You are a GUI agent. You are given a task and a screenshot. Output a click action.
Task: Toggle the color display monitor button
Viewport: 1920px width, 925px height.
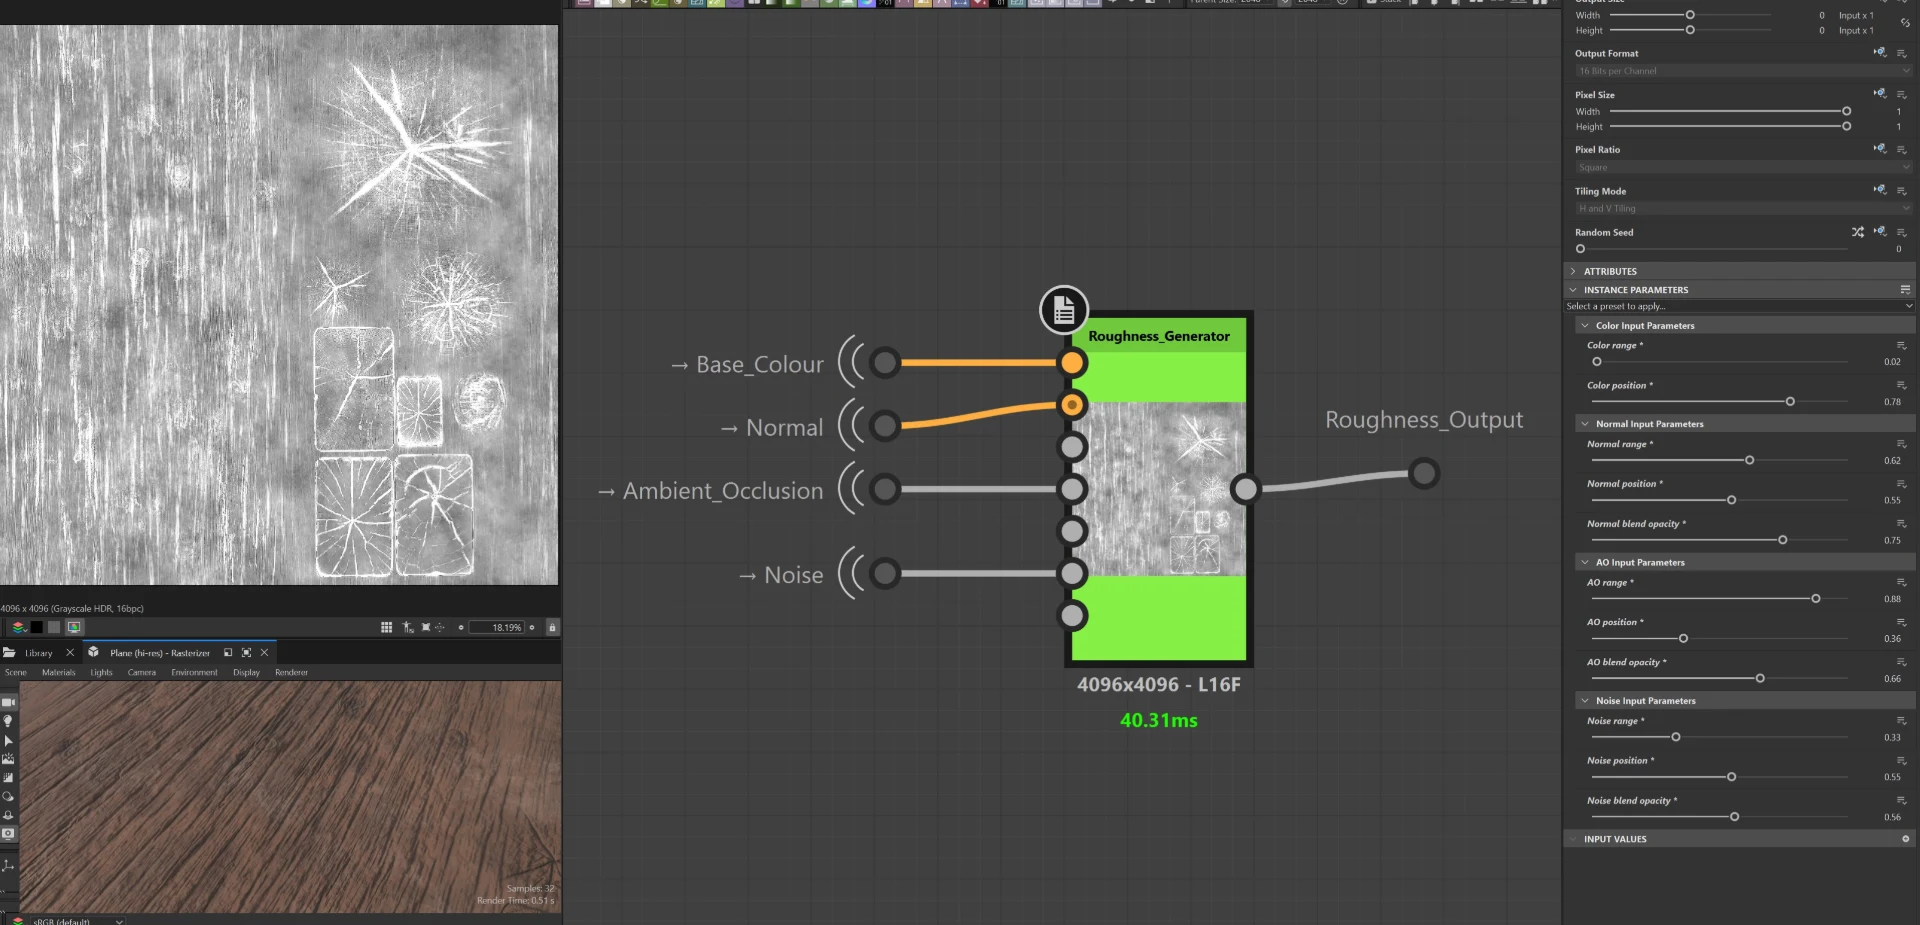tap(74, 627)
